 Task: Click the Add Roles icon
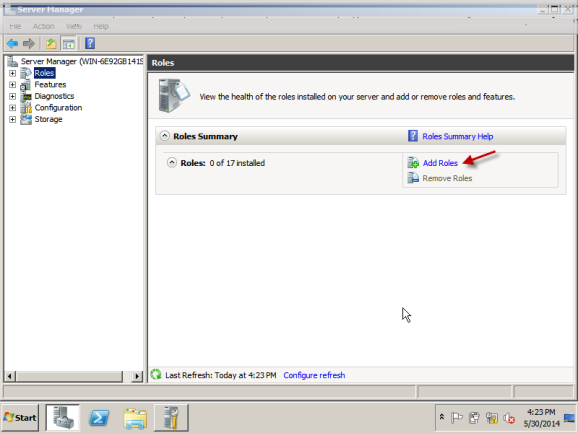(x=413, y=163)
